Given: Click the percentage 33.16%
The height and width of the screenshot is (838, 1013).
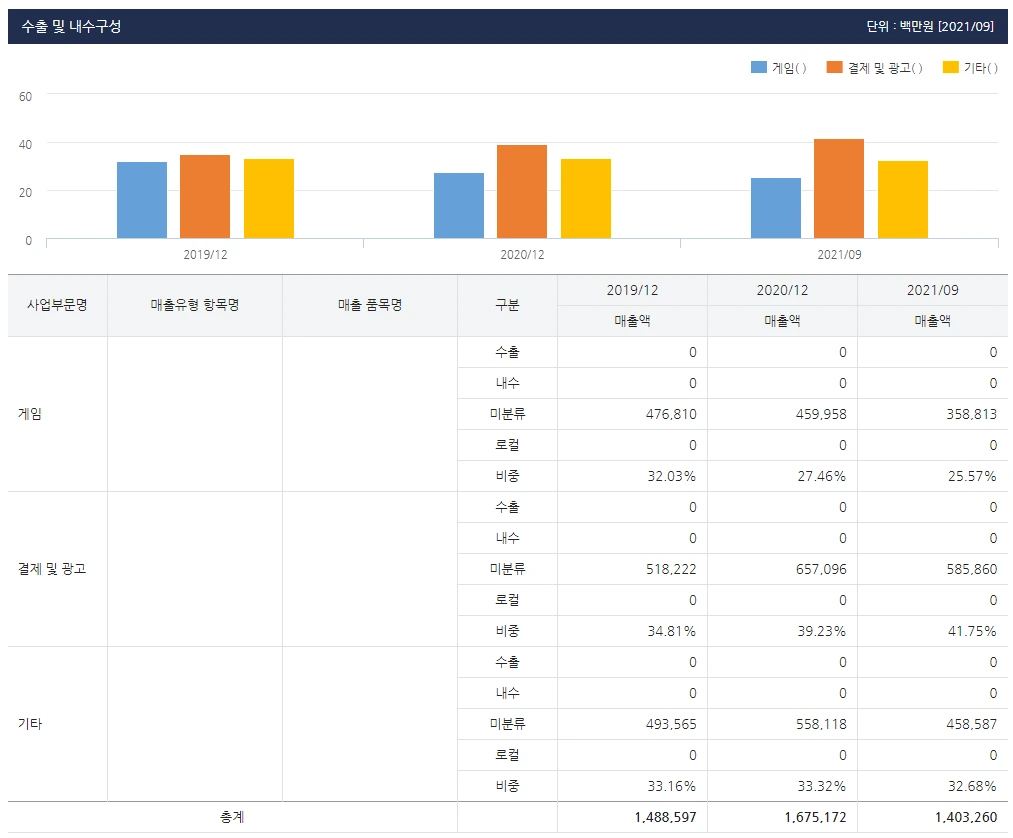Looking at the screenshot, I should pos(672,786).
